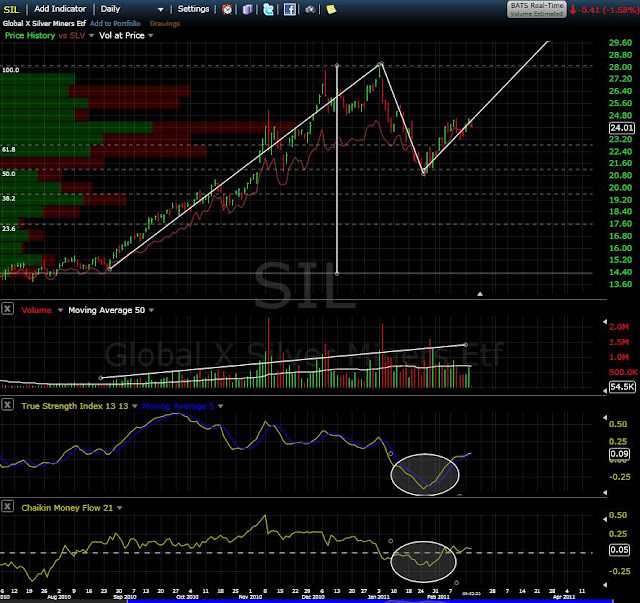Image resolution: width=640 pixels, height=603 pixels.
Task: Click the Price History label
Action: point(30,36)
